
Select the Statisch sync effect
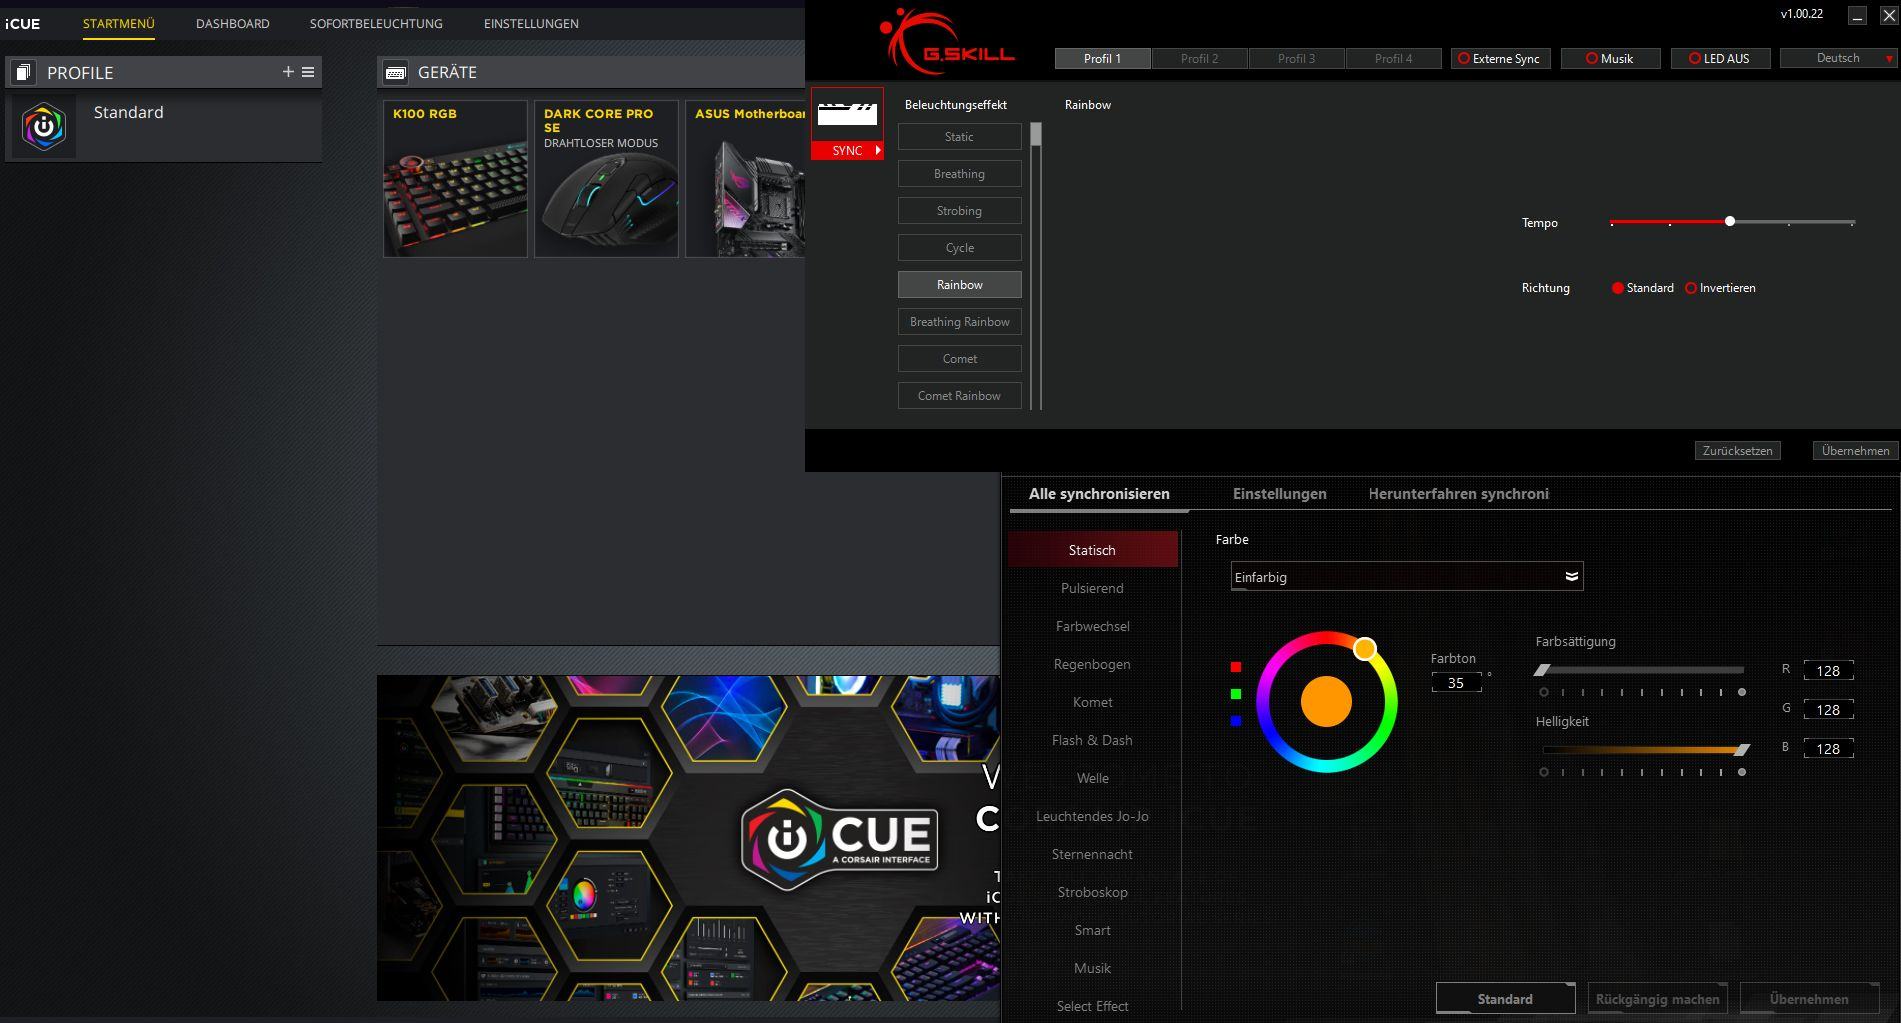[x=1092, y=550]
